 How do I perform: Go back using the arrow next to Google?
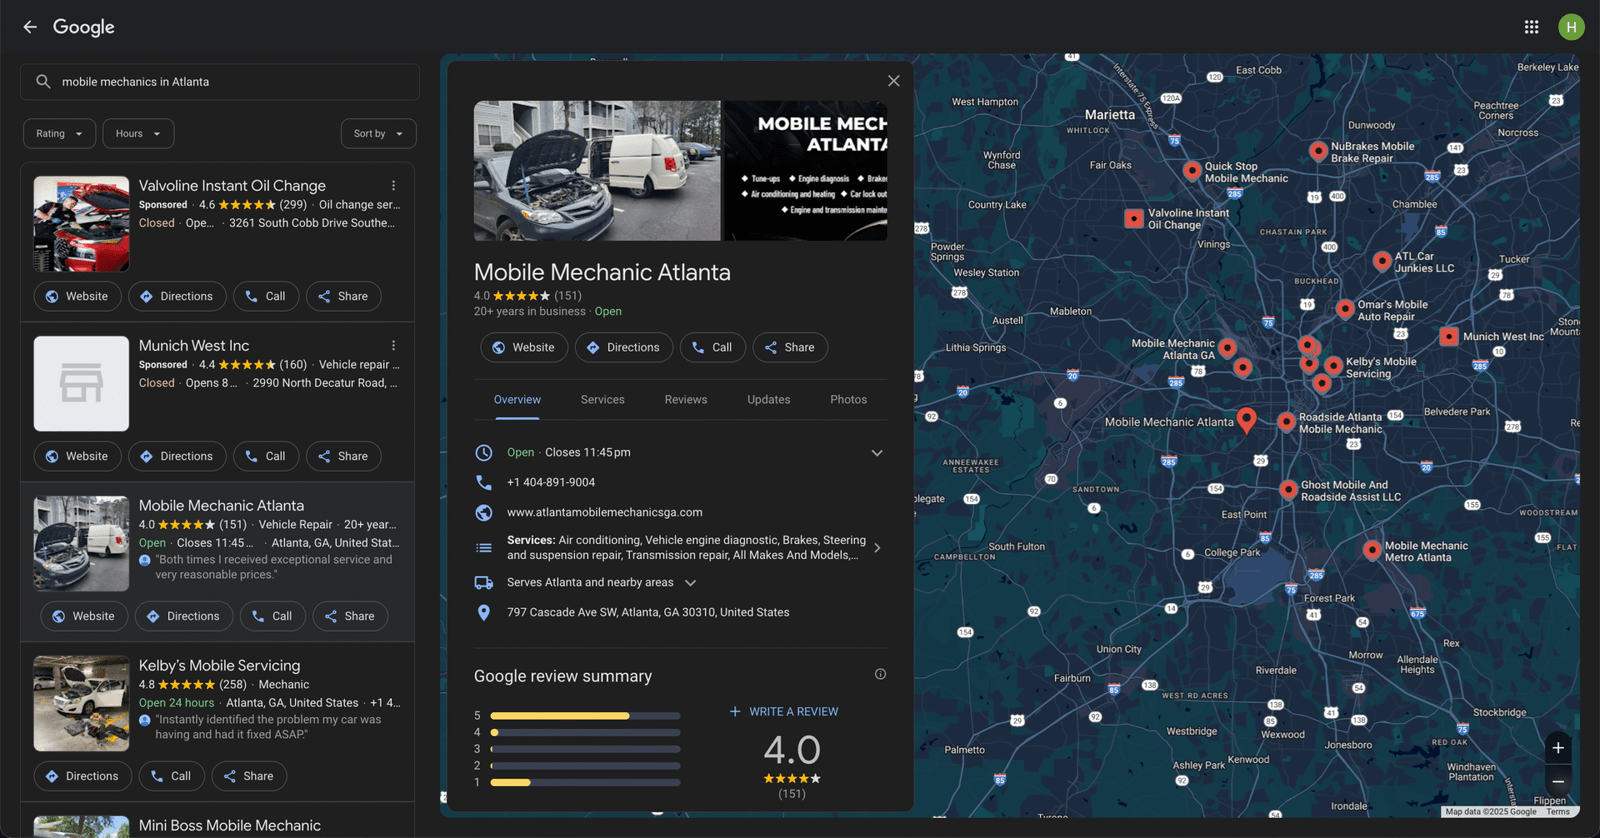pos(30,27)
